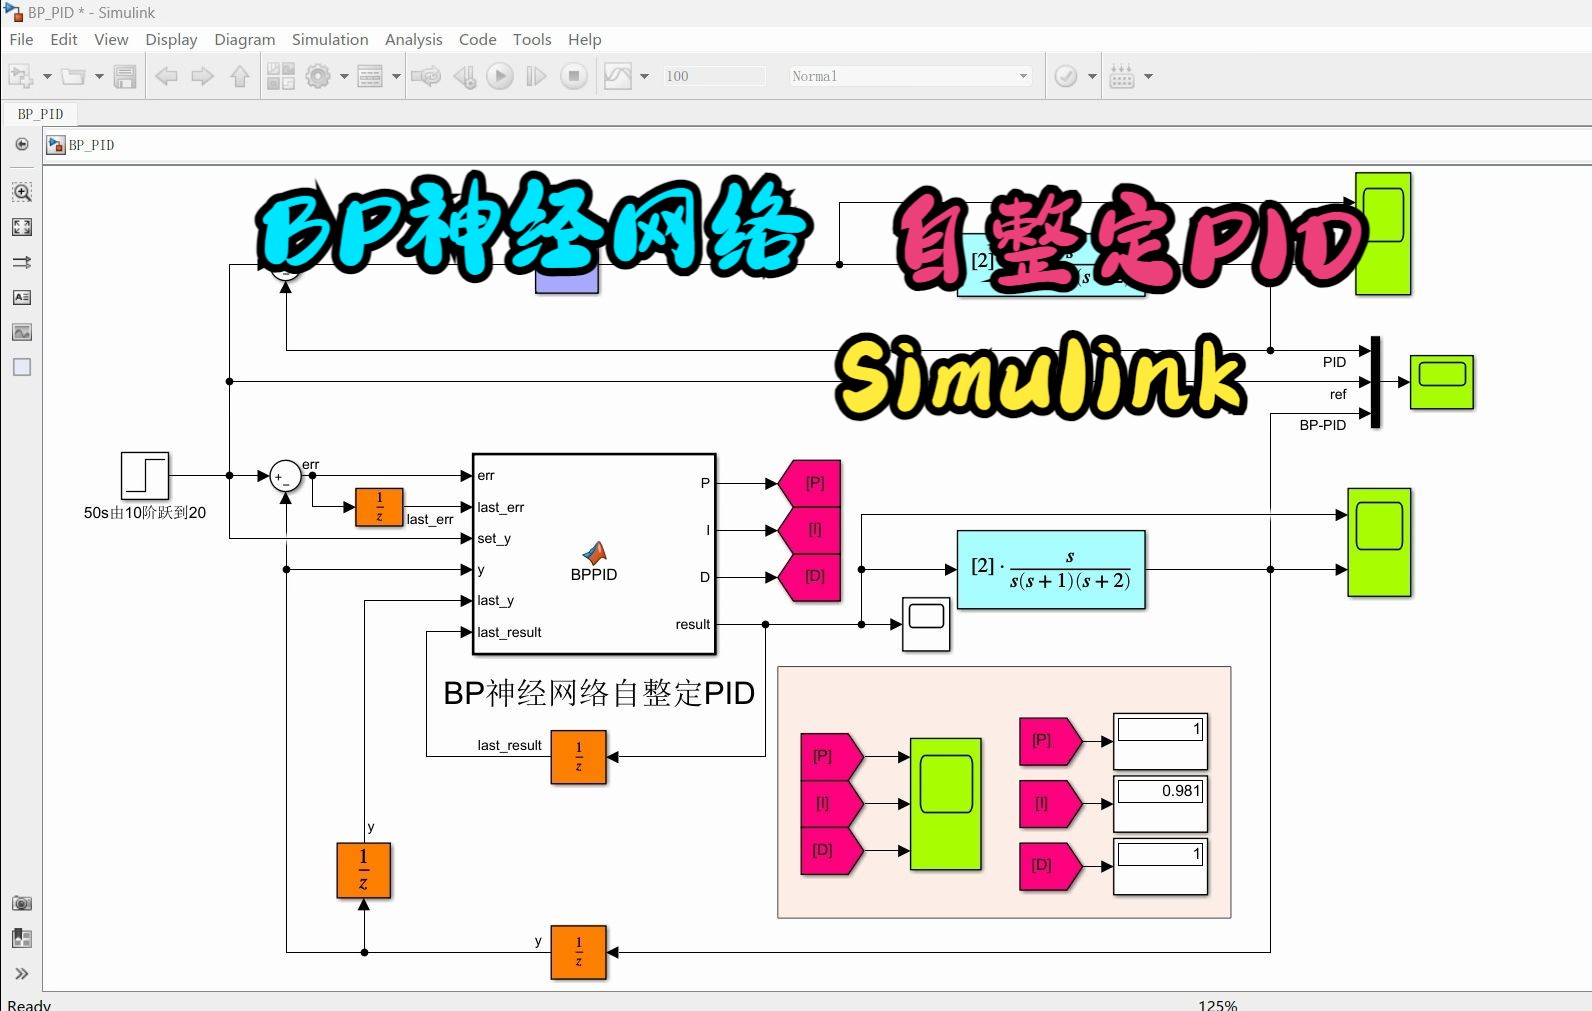1592x1011 pixels.
Task: Click the fast restart toolbar icon
Action: [426, 76]
